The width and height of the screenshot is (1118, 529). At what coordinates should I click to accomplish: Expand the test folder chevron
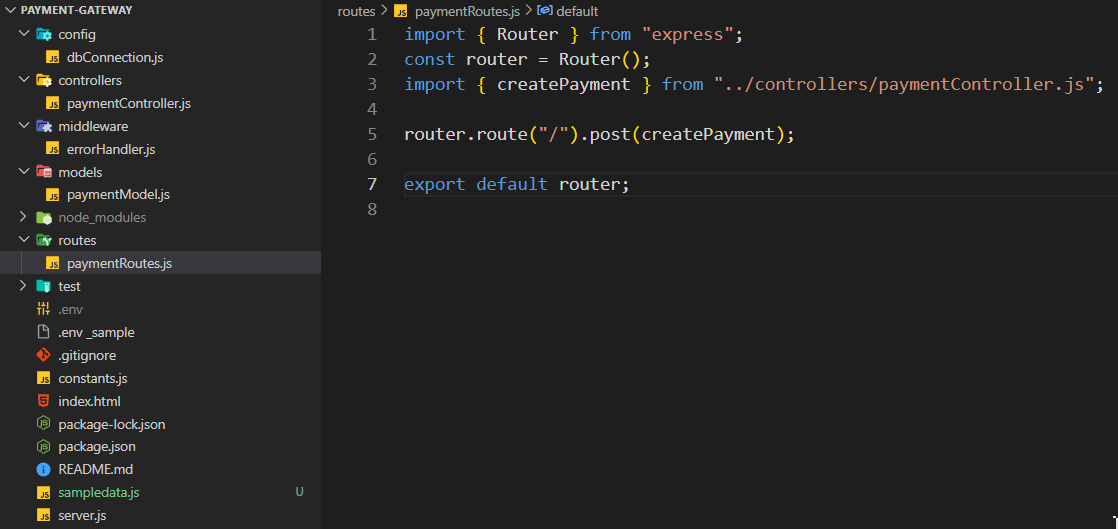click(23, 285)
